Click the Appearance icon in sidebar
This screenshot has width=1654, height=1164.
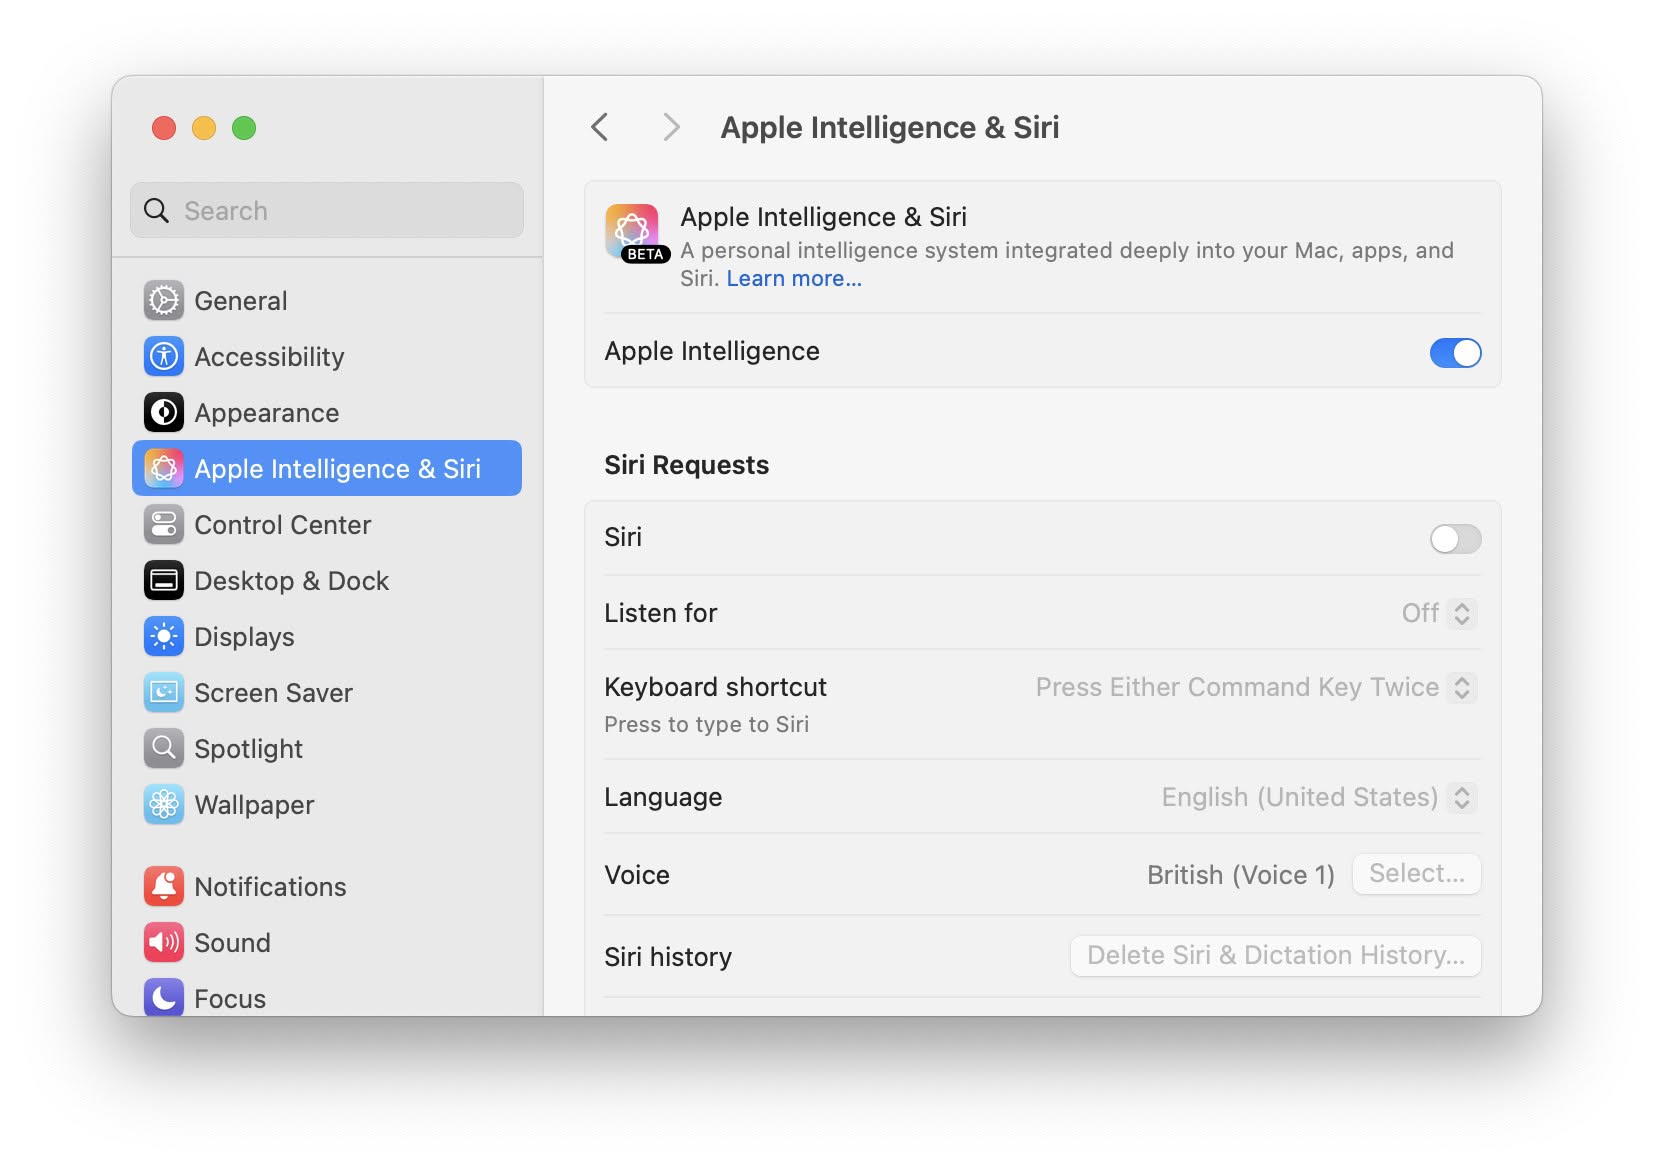[x=164, y=412]
